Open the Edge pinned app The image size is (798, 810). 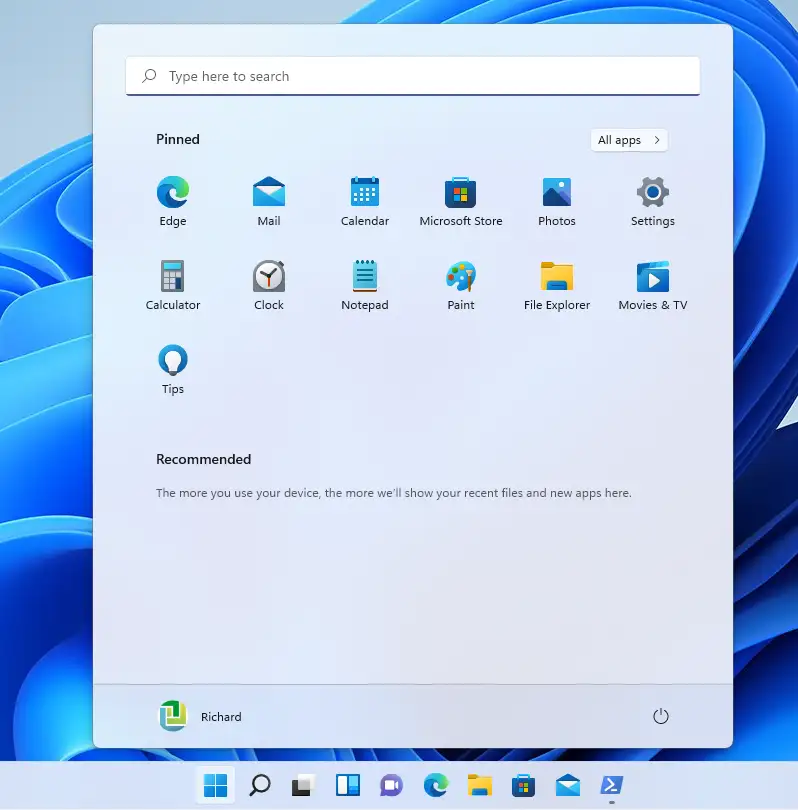click(x=173, y=202)
